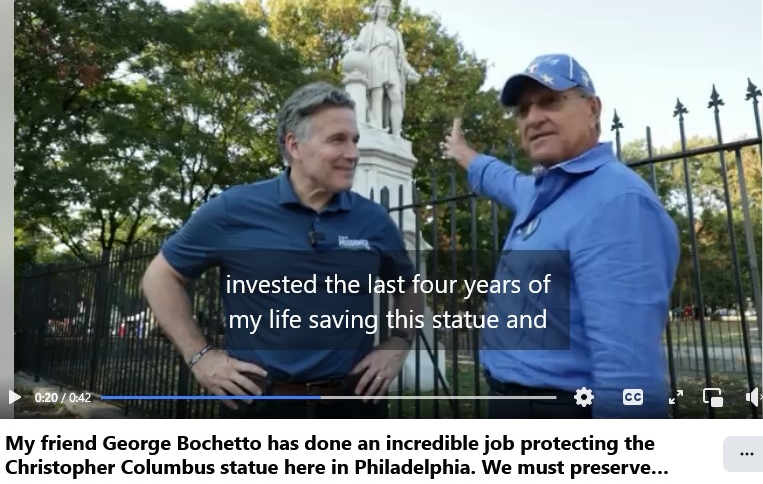Screen dimensions: 763x484
Task: Open the post text about George Bochetto
Action: (337, 455)
